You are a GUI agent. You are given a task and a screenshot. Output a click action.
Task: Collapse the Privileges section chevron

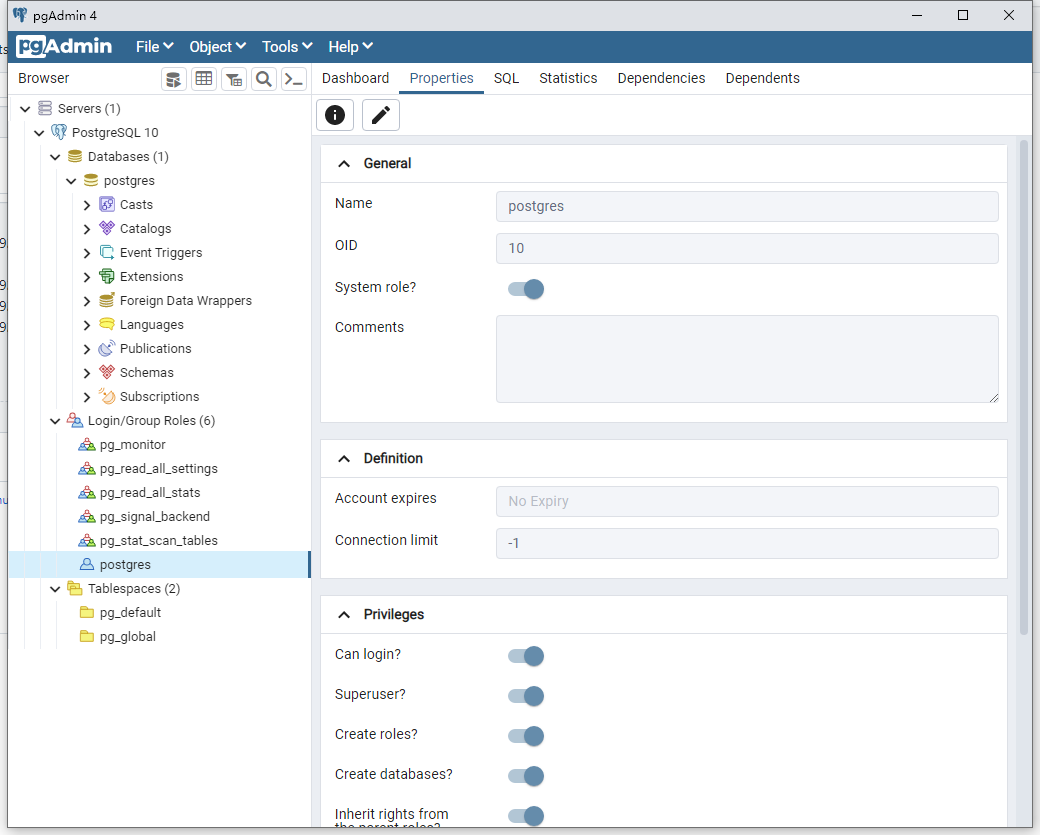point(344,614)
